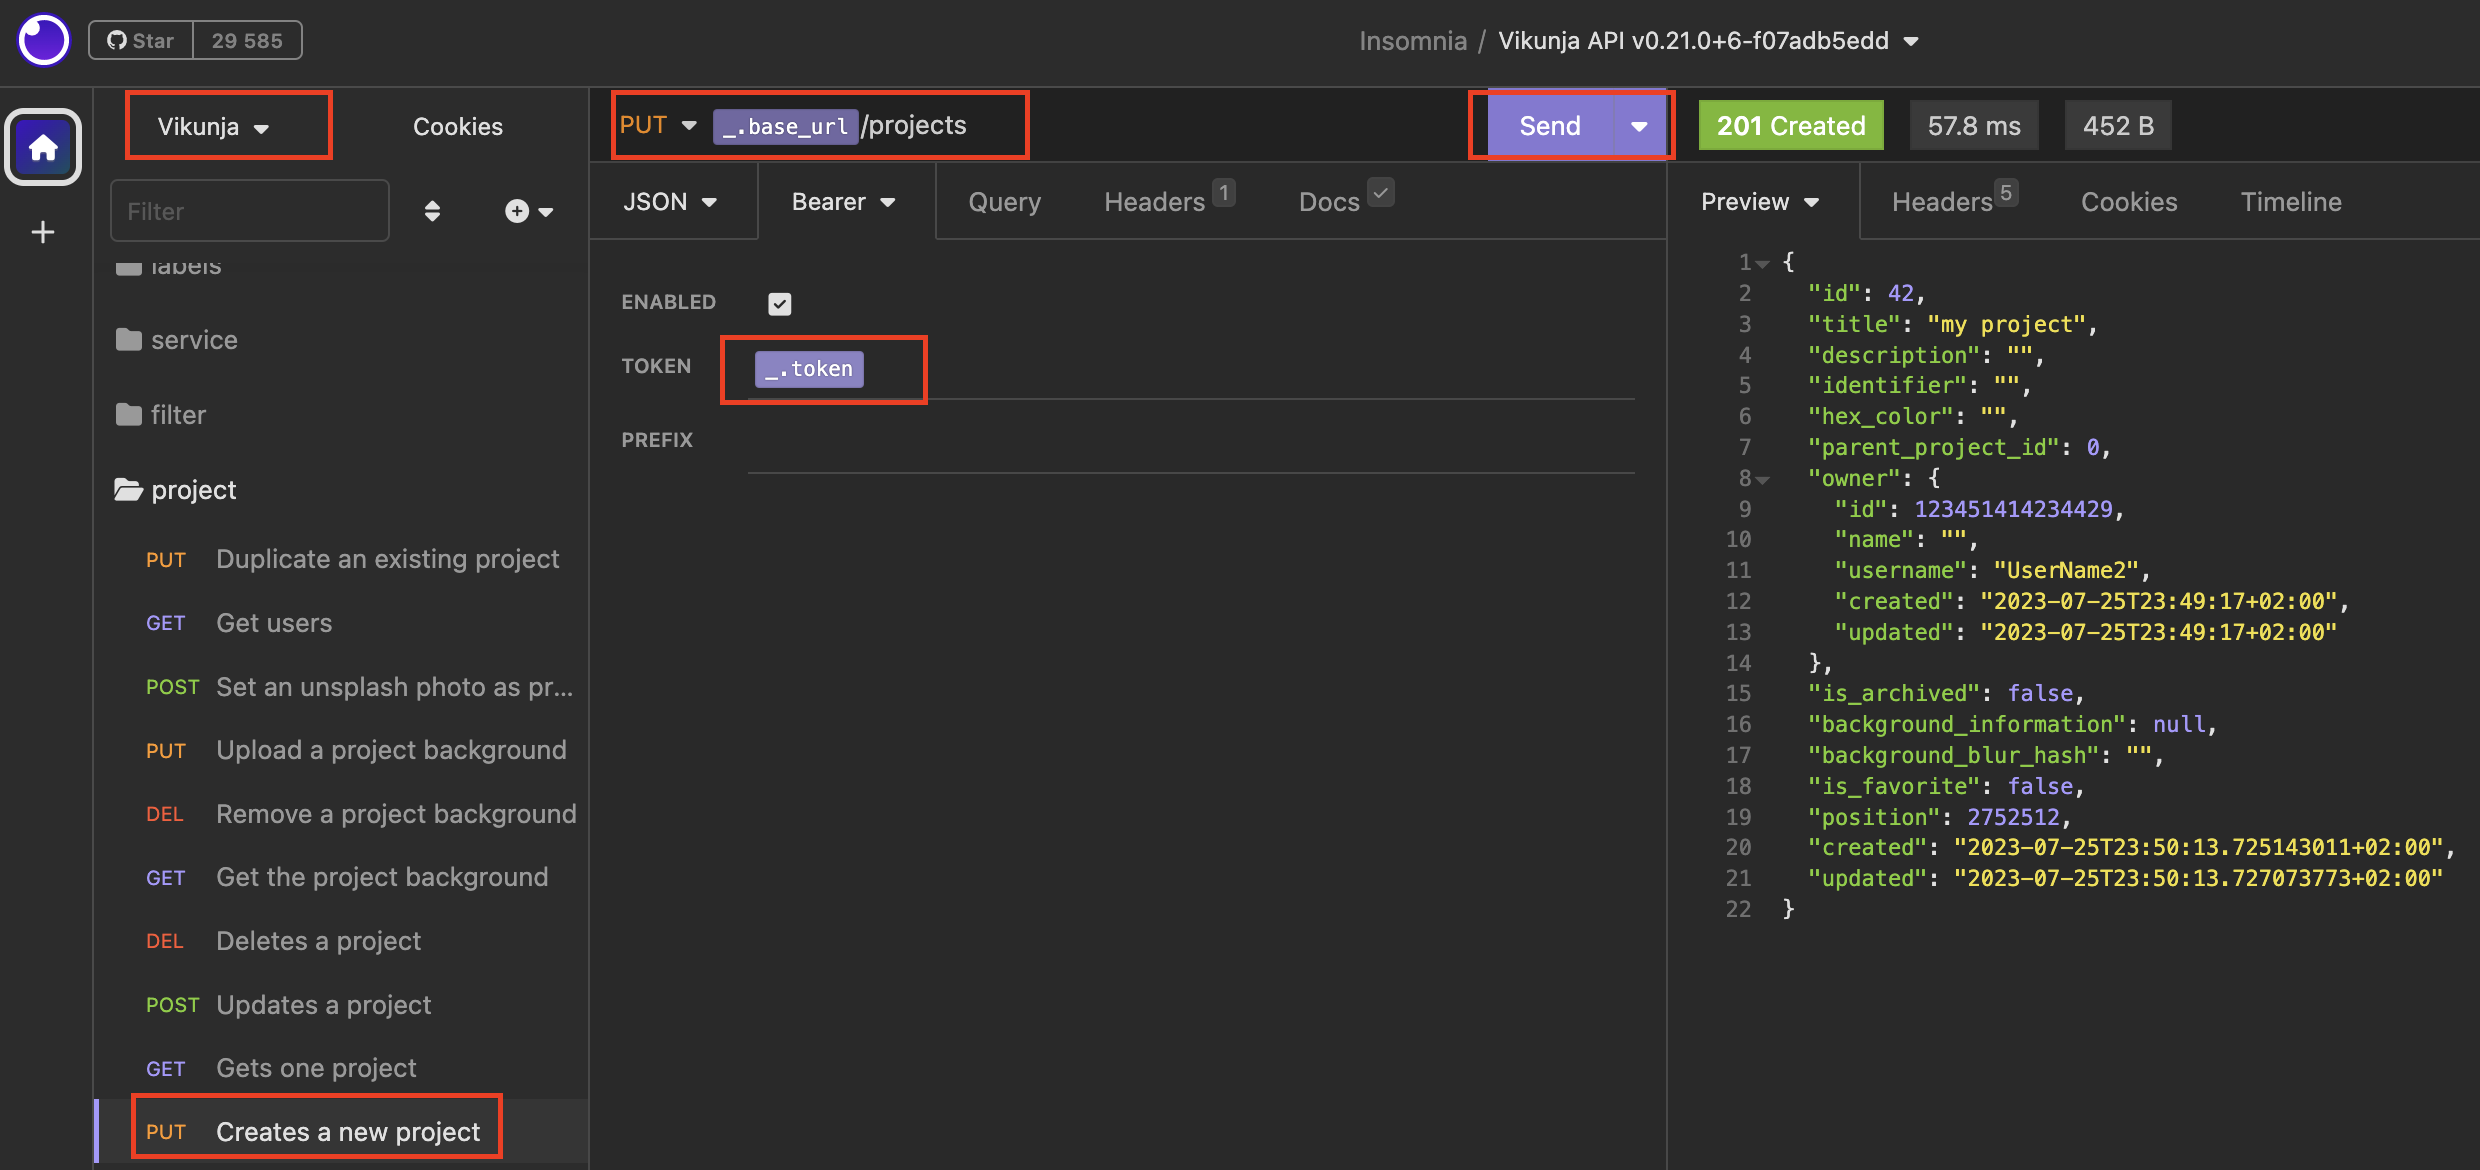Click the plus icon below home
2480x1170 pixels.
pyautogui.click(x=43, y=232)
